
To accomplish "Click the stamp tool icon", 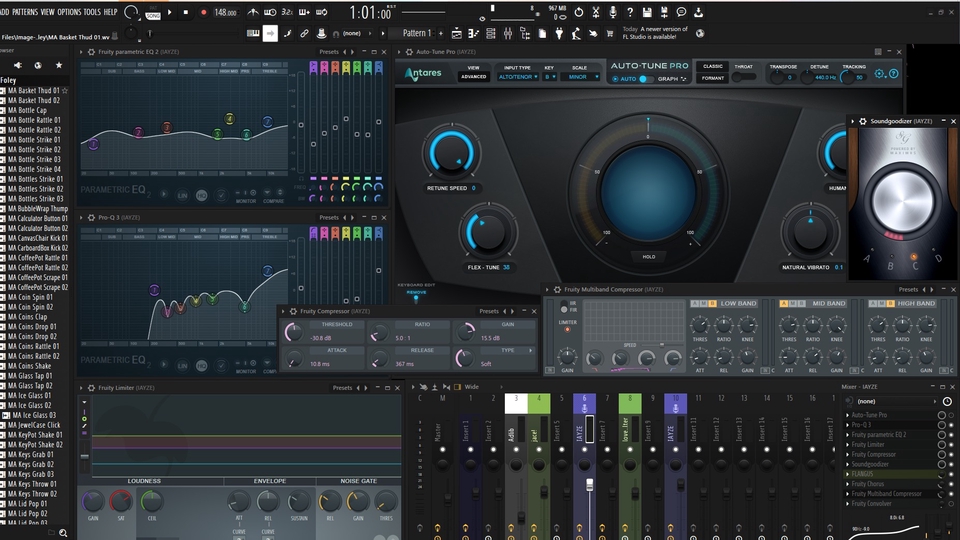I will click(x=321, y=34).
